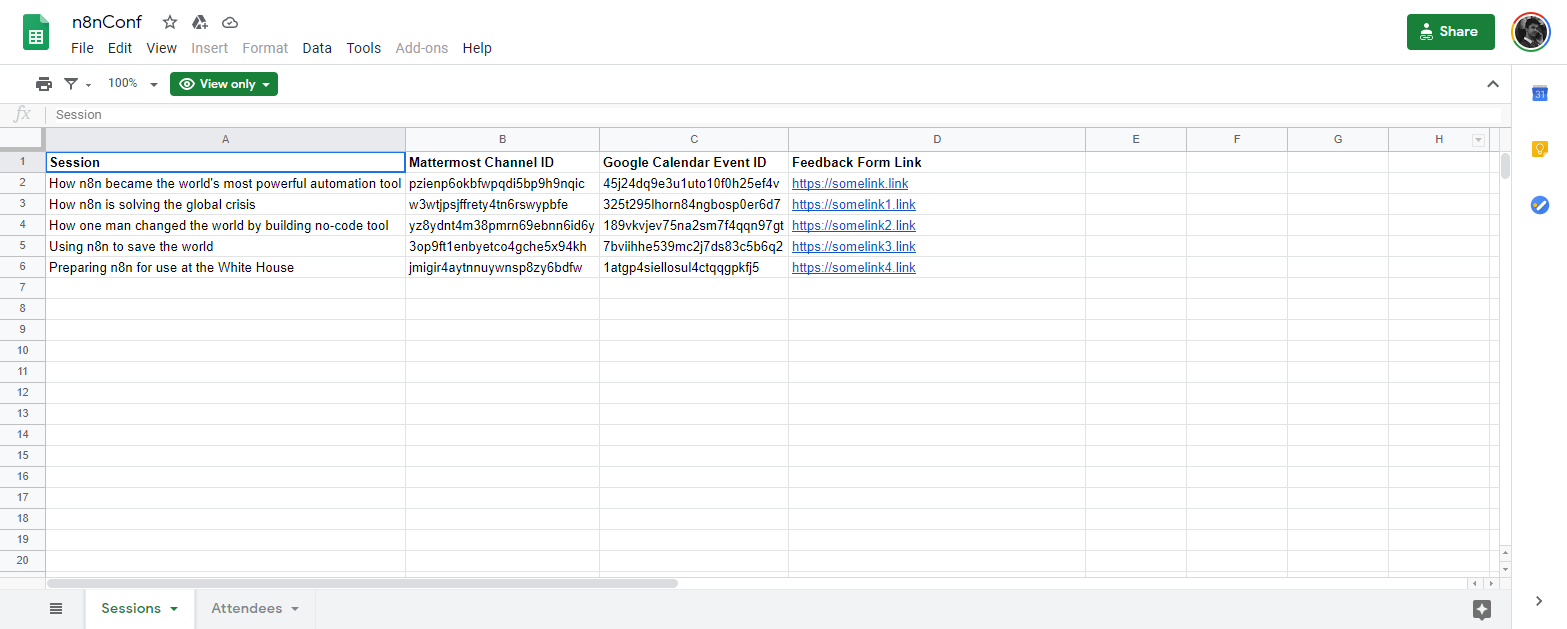
Task: Select cell 'Using n8n to save the world'
Action: point(225,246)
